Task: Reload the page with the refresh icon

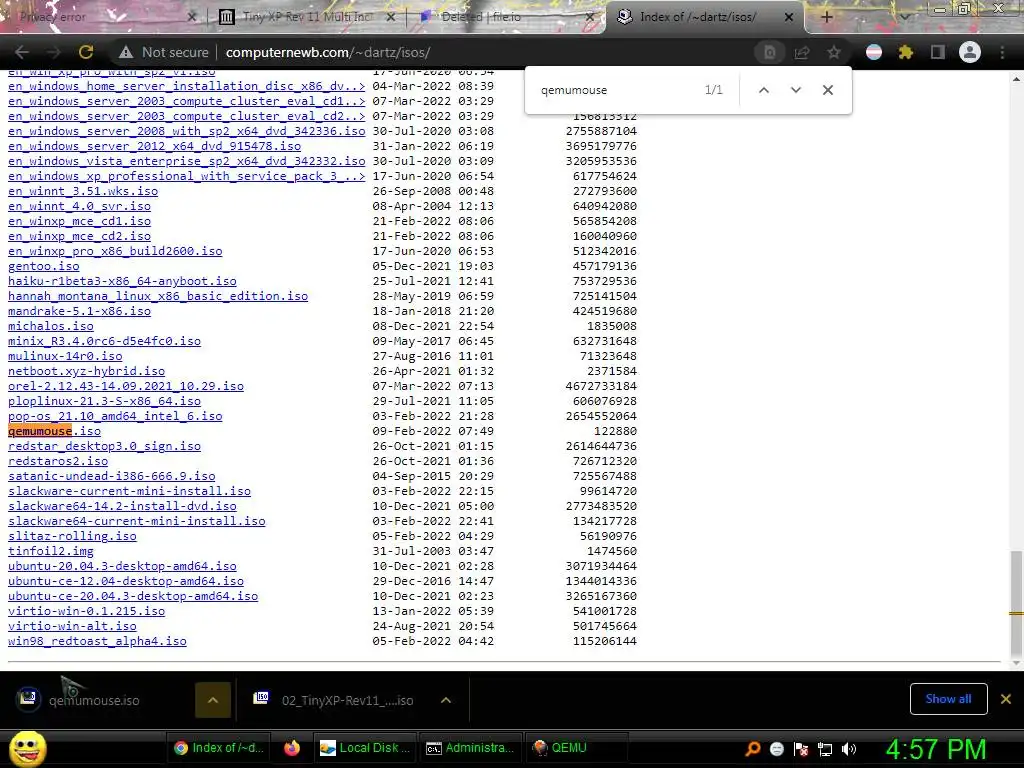Action: (x=86, y=52)
